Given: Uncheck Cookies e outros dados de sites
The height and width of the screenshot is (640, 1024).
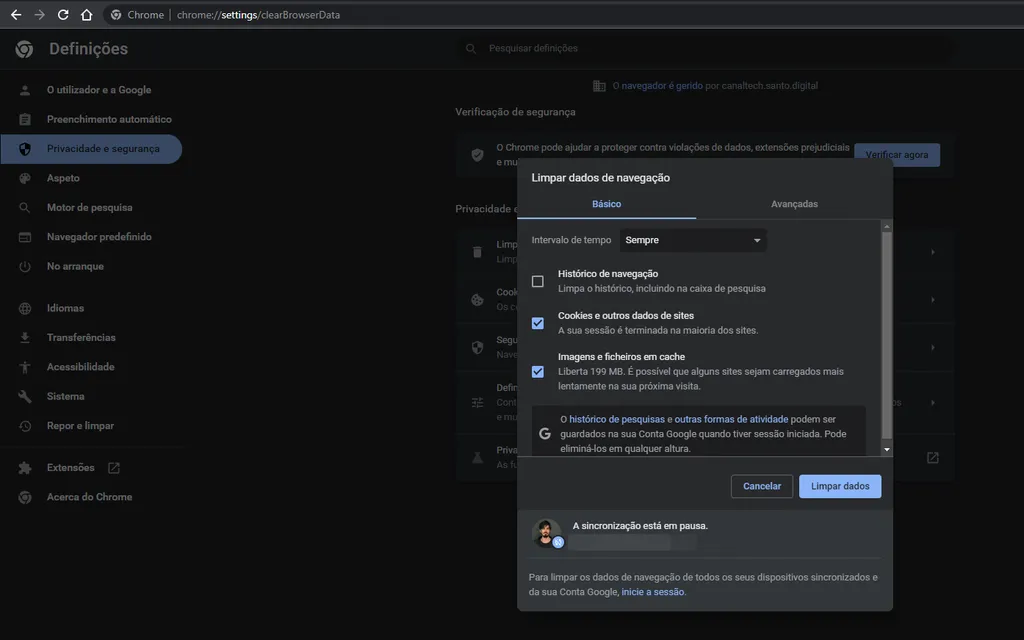Looking at the screenshot, I should (538, 323).
